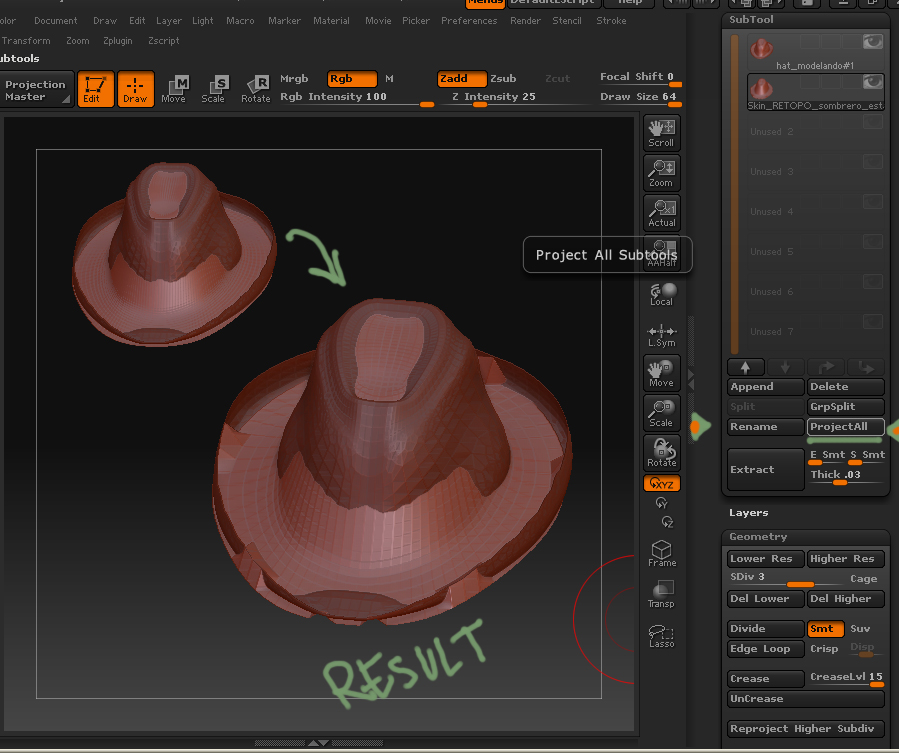The width and height of the screenshot is (899, 753).
Task: Expand the Layers section
Action: (x=749, y=512)
